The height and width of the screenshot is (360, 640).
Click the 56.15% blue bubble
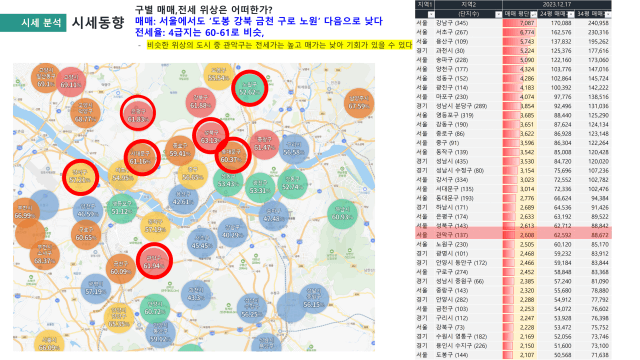(x=313, y=299)
